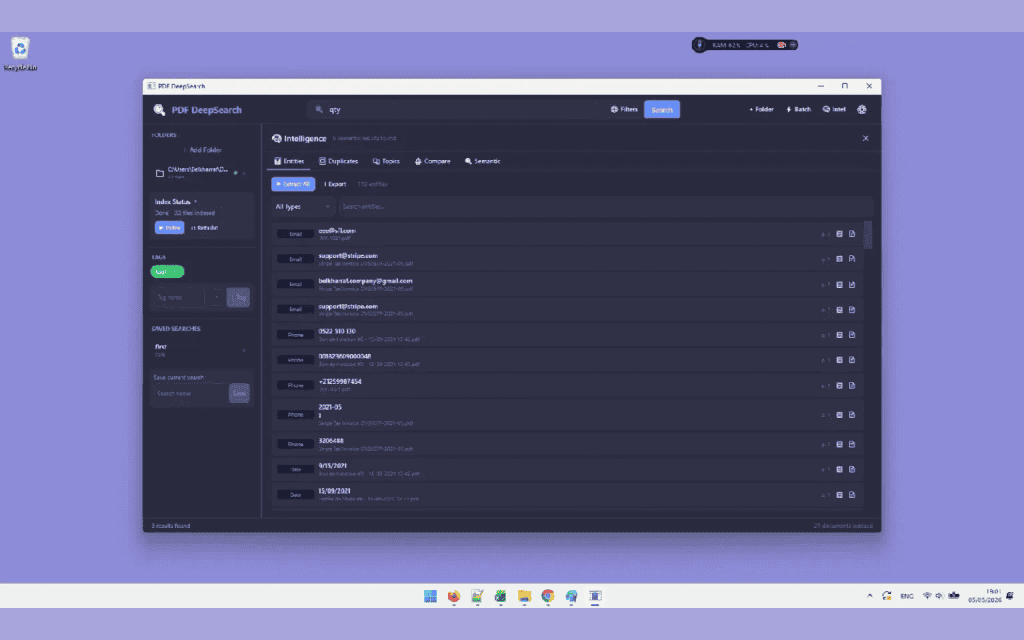
Task: Focus the Tag name input
Action: (180, 298)
